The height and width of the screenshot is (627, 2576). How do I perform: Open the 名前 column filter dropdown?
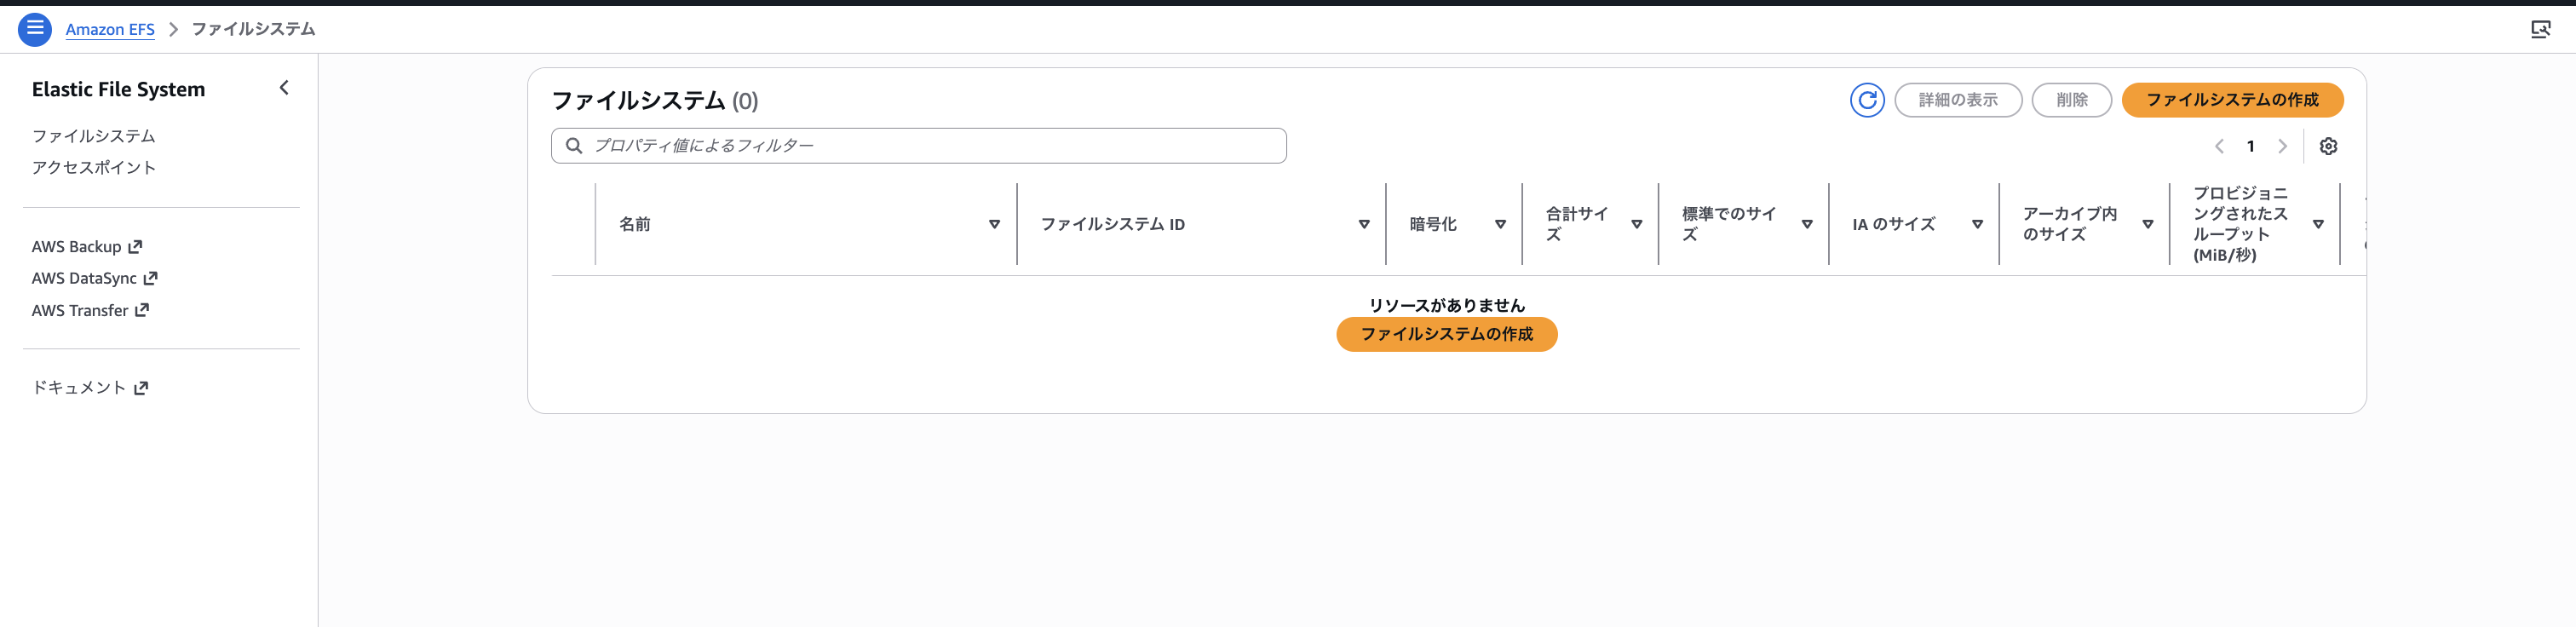coord(993,224)
